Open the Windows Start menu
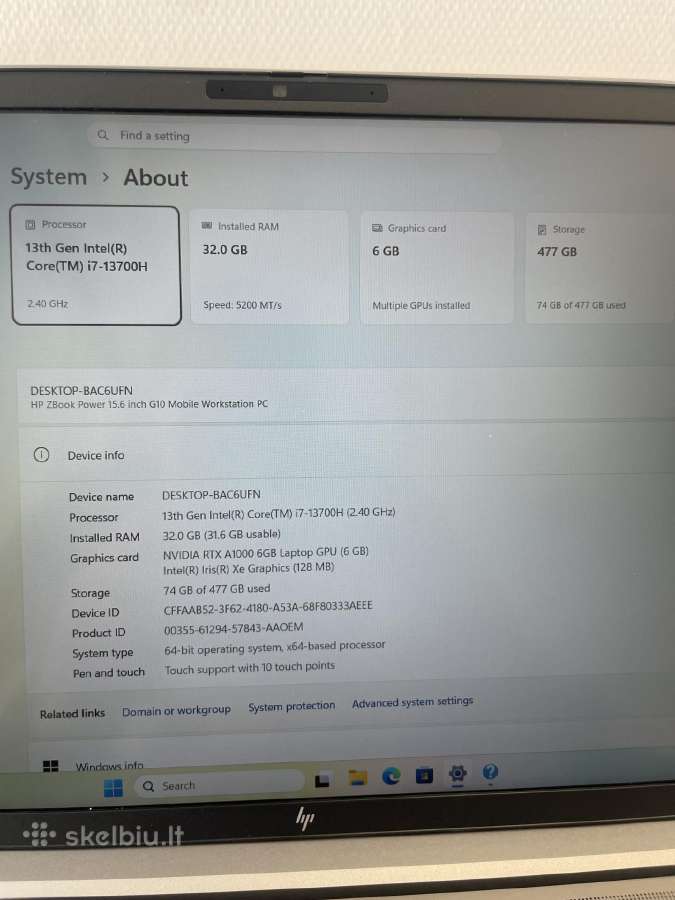 (x=113, y=788)
